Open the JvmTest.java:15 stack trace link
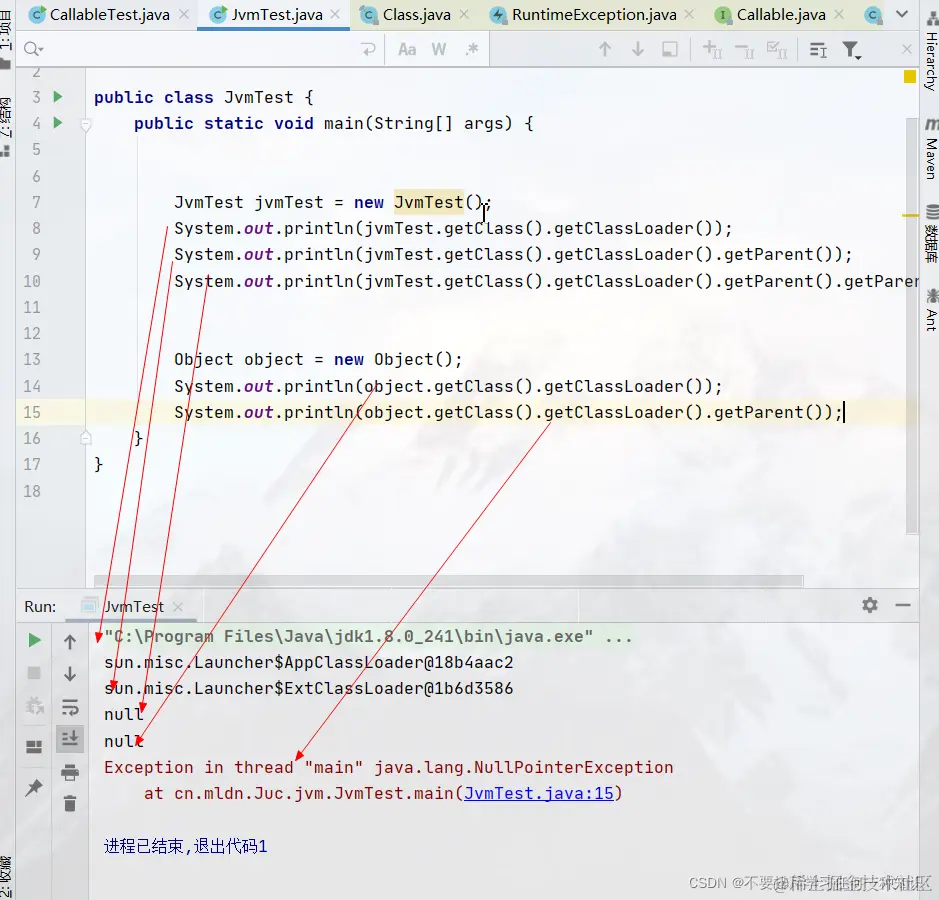The height and width of the screenshot is (900, 939). (x=538, y=793)
